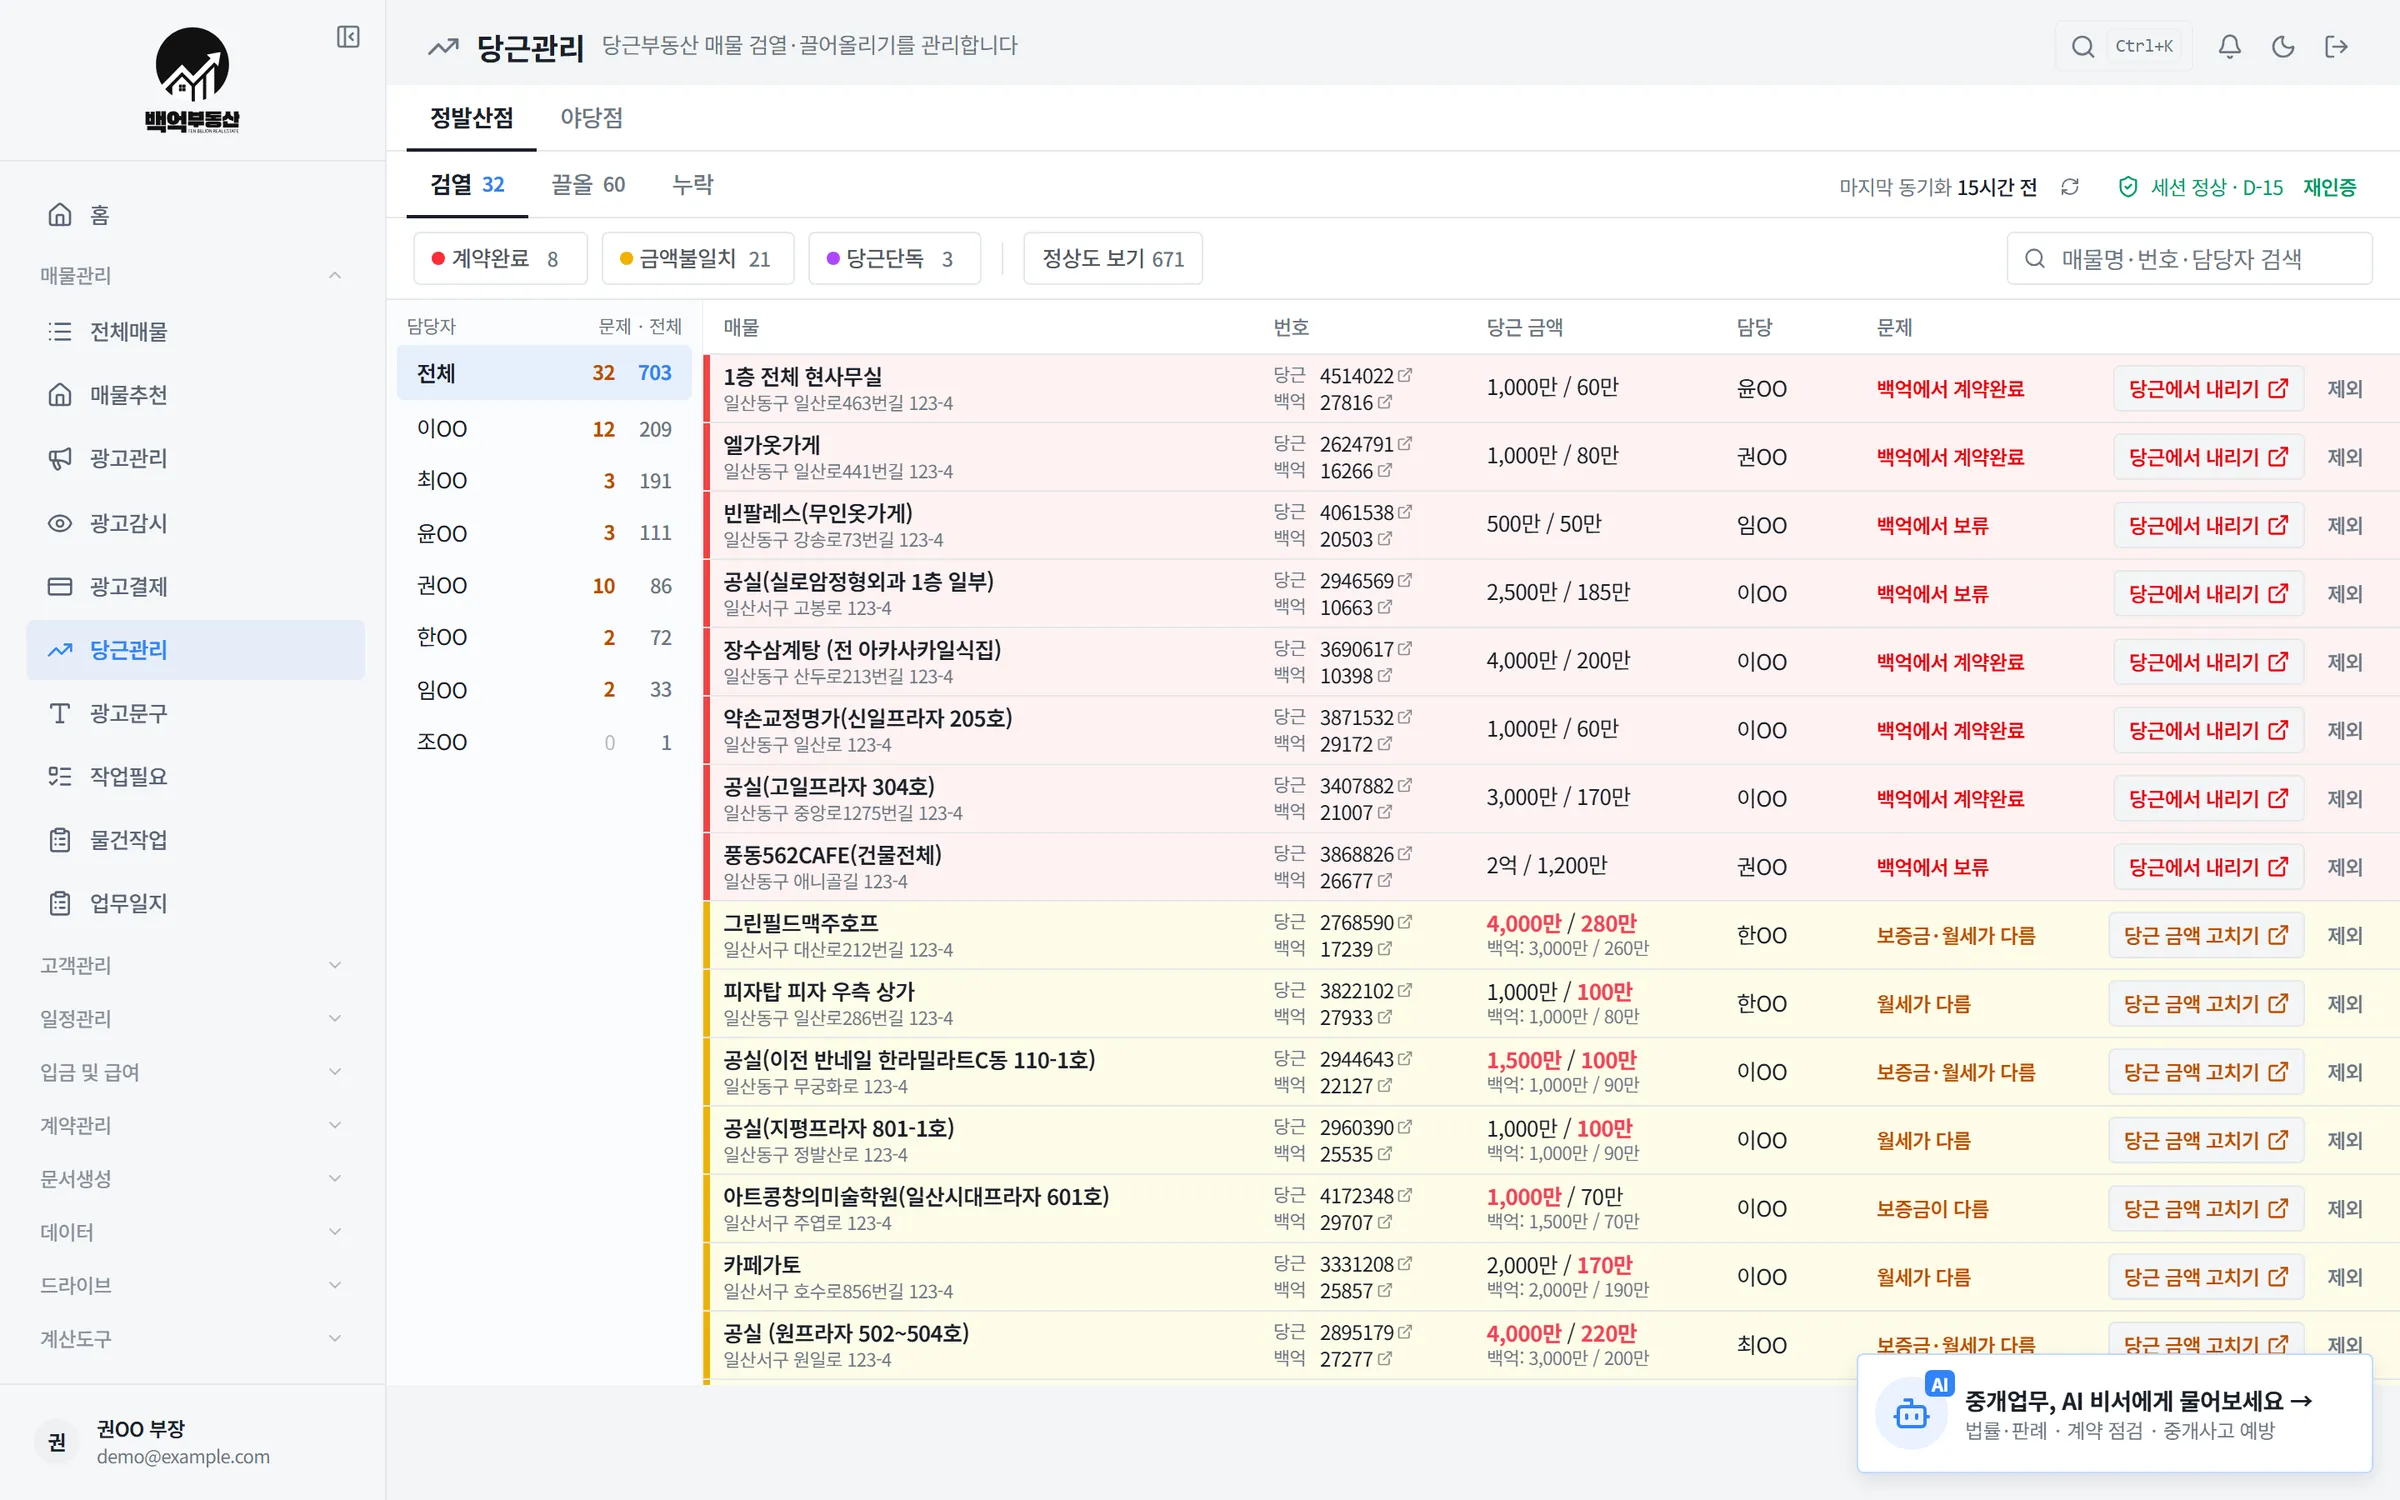Focus the 매물명·번호·담당자 검색 field
Viewport: 2400px width, 1500px height.
pos(2189,259)
